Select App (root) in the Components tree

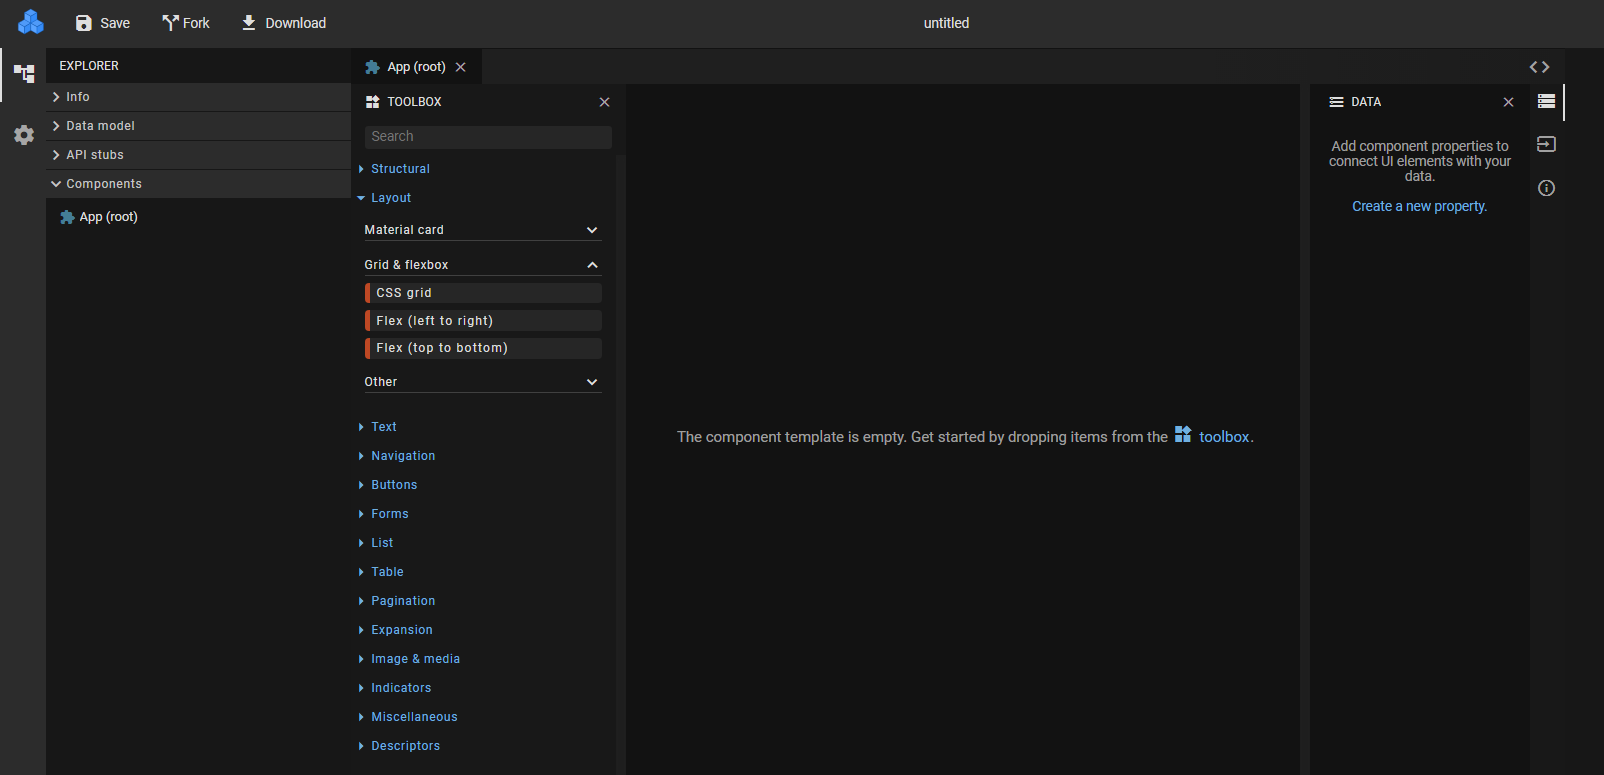(x=108, y=217)
